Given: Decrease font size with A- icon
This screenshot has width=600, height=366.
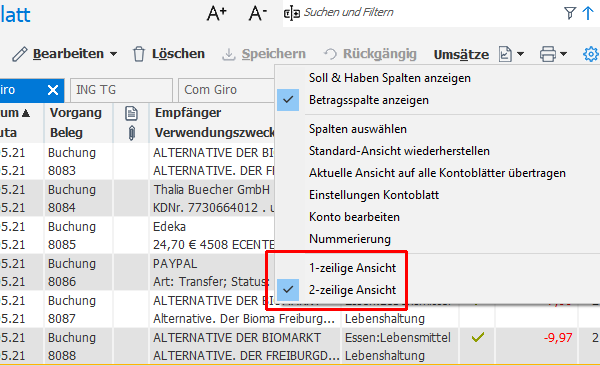Looking at the screenshot, I should tap(257, 13).
